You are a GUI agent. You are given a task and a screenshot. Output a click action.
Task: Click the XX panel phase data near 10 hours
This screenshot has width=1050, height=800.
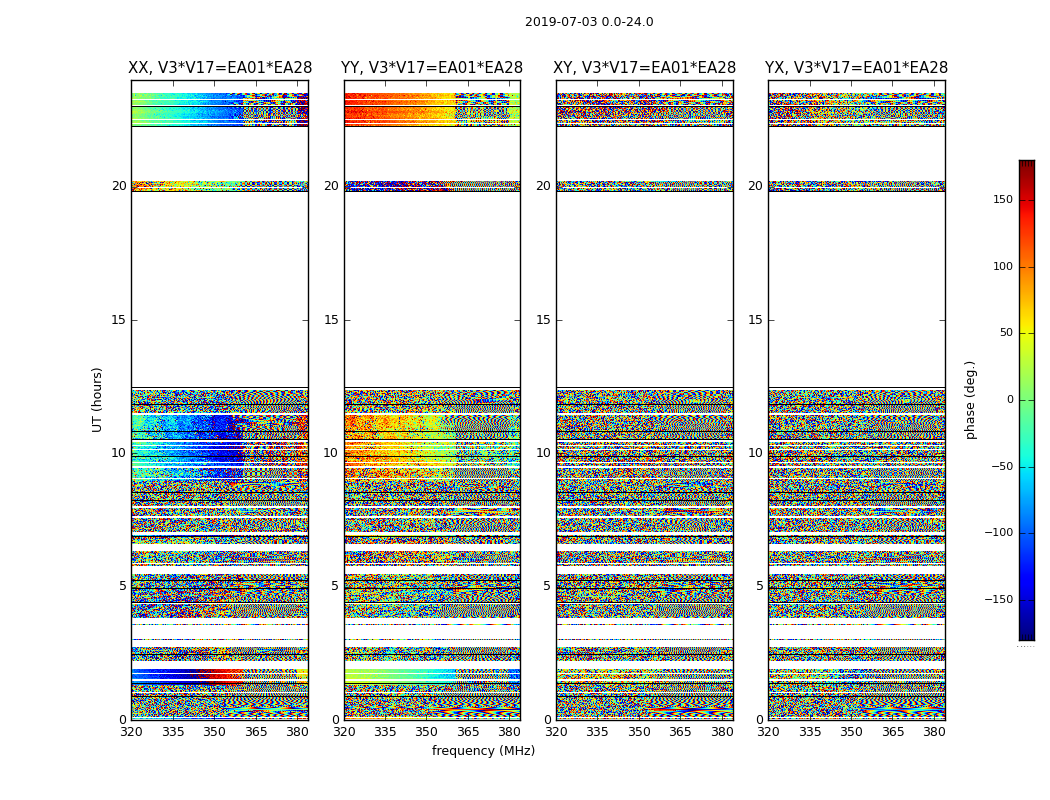pos(220,449)
